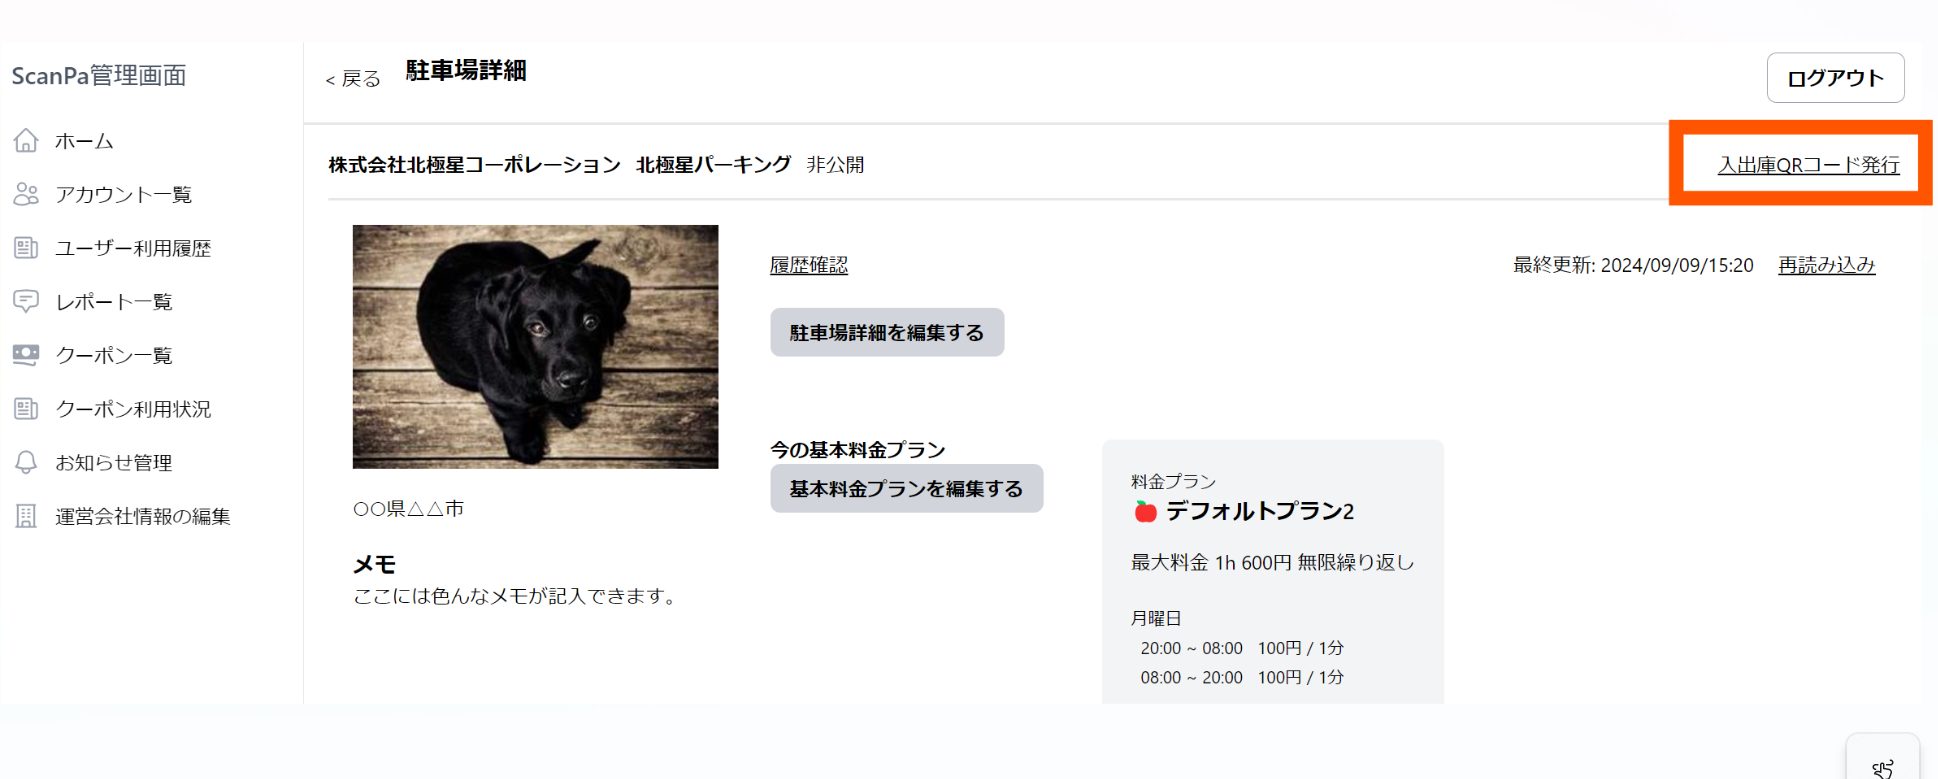The image size is (1938, 779).
Task: Select お知らせ管理 menu item text
Action: (114, 463)
